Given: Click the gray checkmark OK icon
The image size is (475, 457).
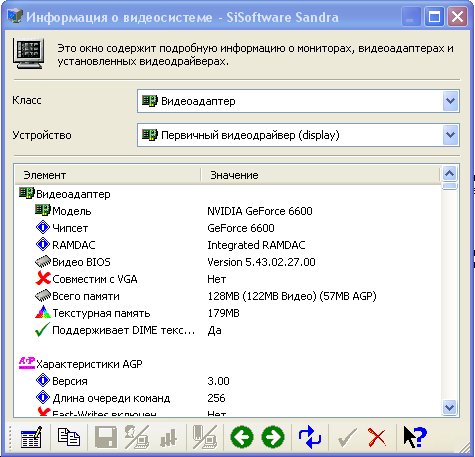Looking at the screenshot, I should [x=347, y=437].
